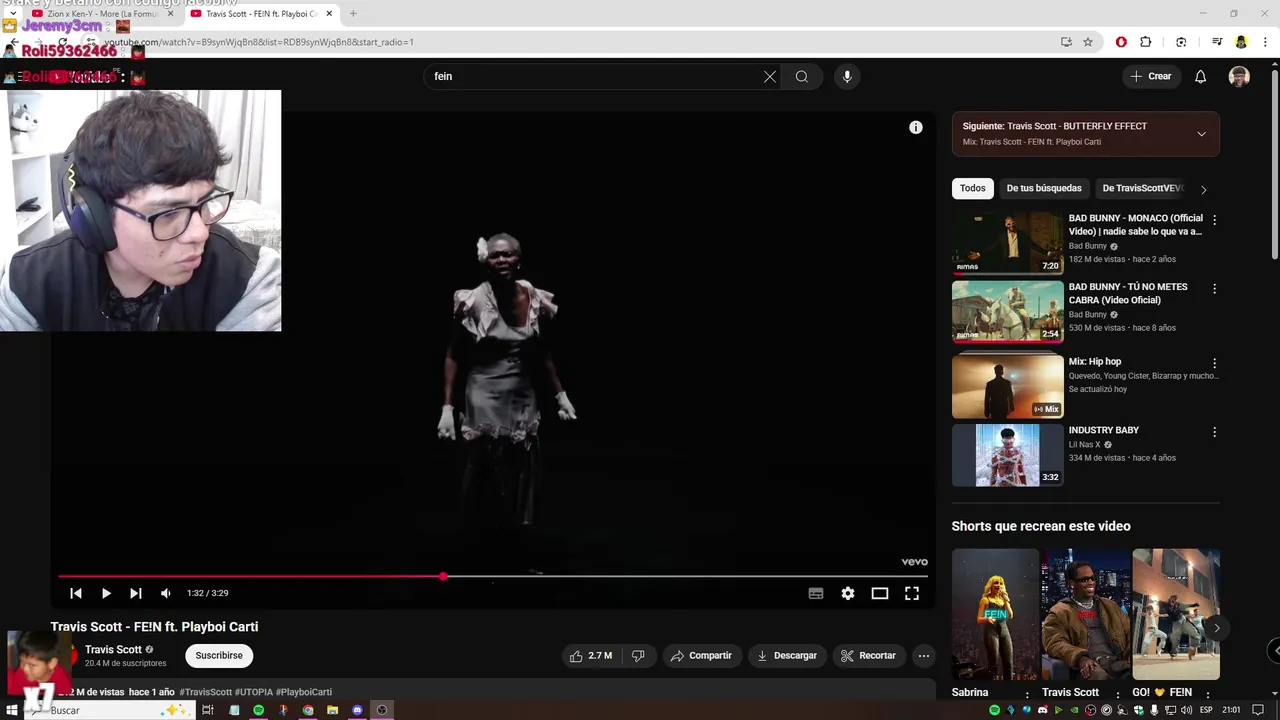1280x720 pixels.
Task: Open the GO! FE!N short thumbnail
Action: [1176, 614]
